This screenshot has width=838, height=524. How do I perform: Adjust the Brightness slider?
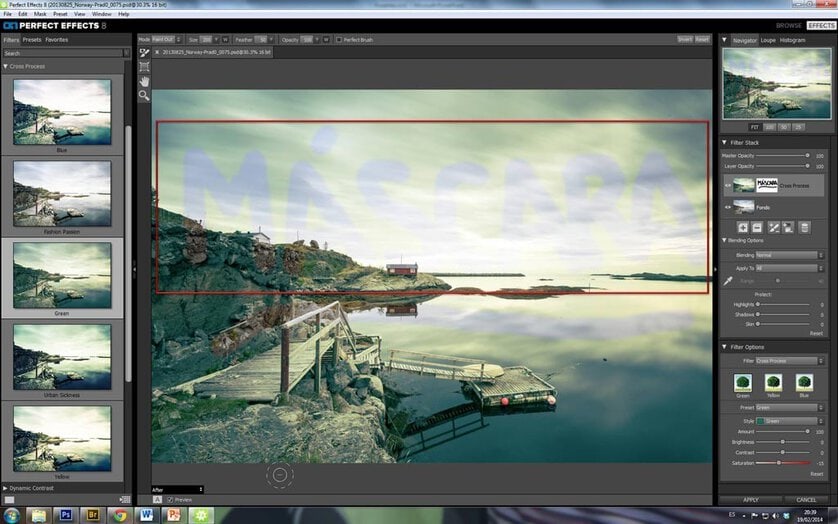click(x=783, y=442)
